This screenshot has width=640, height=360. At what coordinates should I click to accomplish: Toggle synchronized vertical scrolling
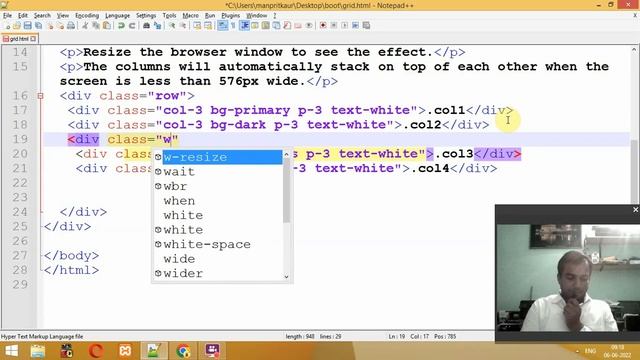[197, 25]
